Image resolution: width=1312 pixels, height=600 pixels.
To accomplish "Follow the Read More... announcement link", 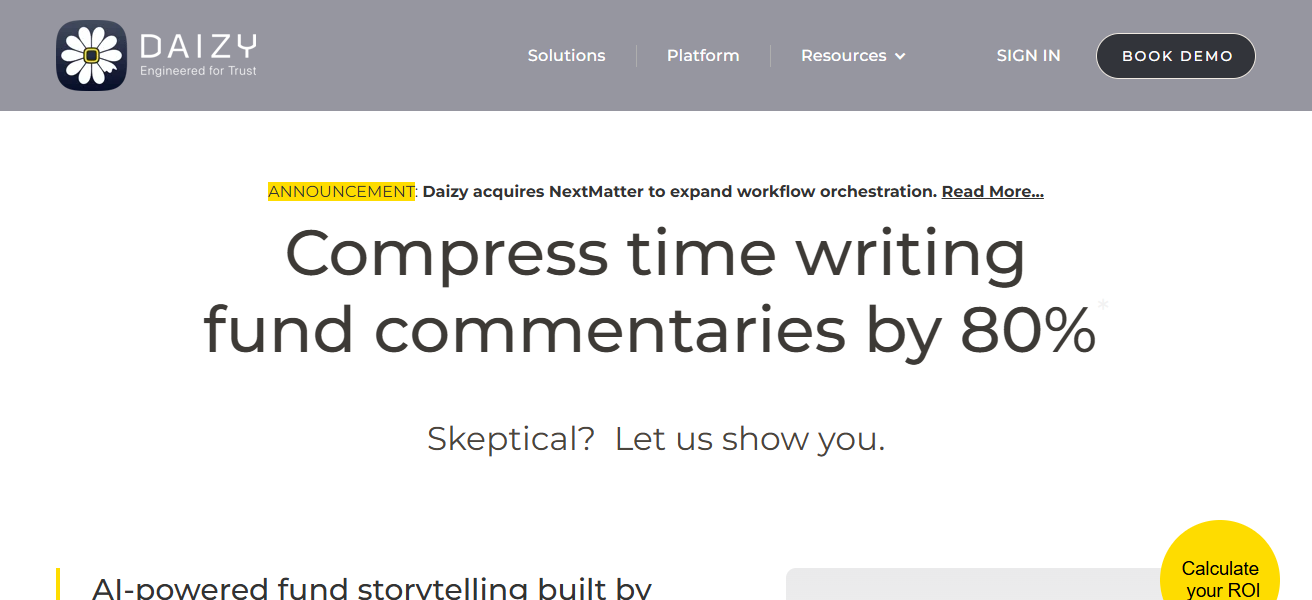I will point(992,192).
